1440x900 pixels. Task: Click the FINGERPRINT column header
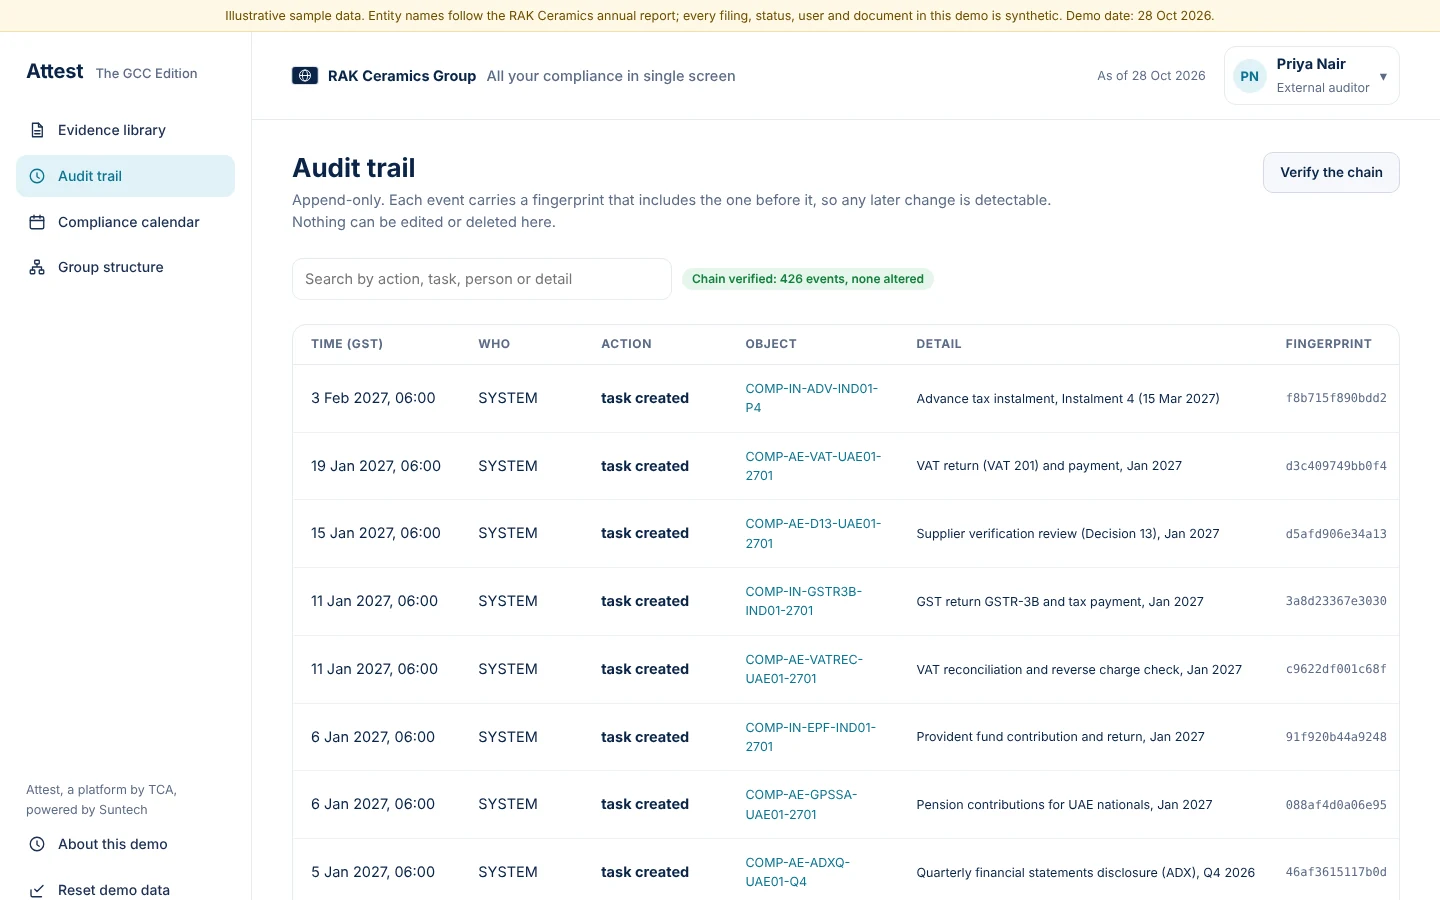pos(1328,344)
